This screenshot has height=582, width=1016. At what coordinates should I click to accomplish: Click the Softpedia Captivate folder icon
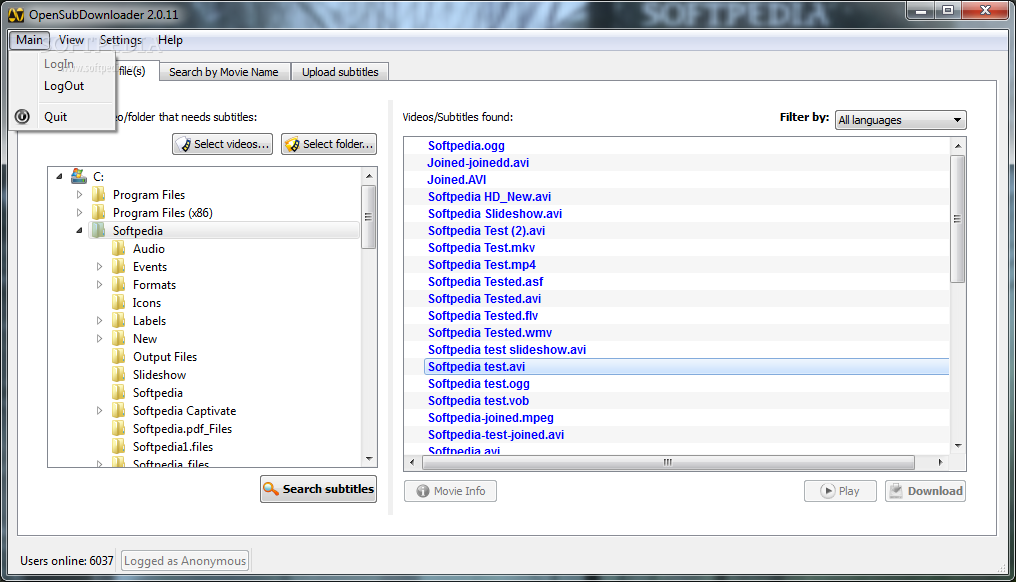(x=119, y=411)
